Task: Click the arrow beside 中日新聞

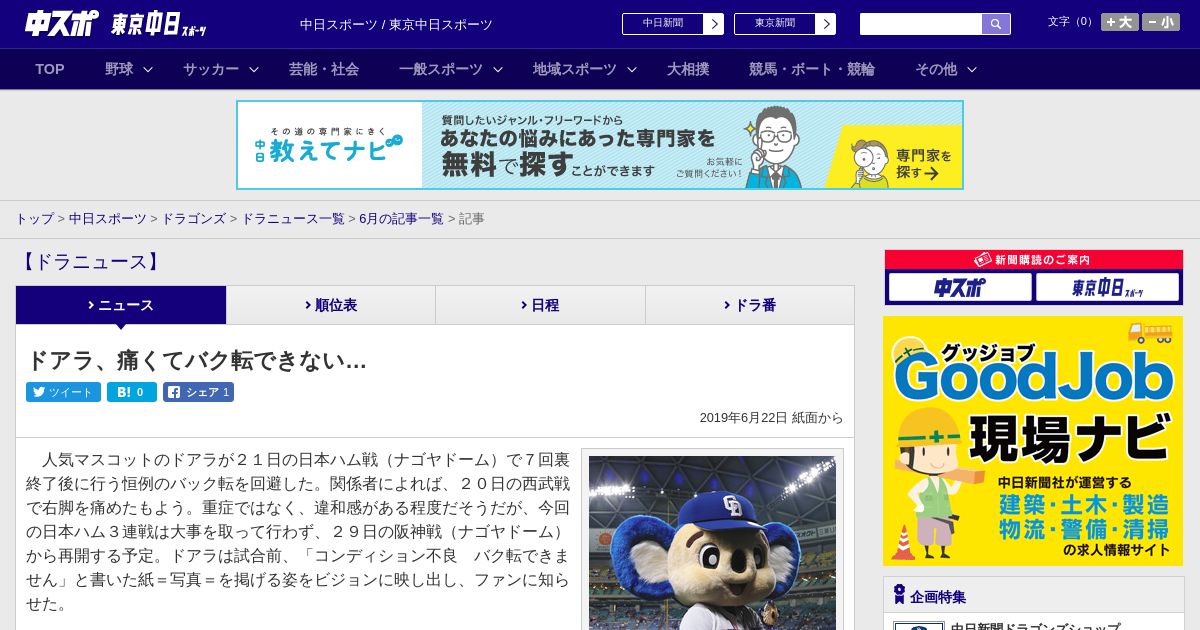Action: [x=714, y=24]
